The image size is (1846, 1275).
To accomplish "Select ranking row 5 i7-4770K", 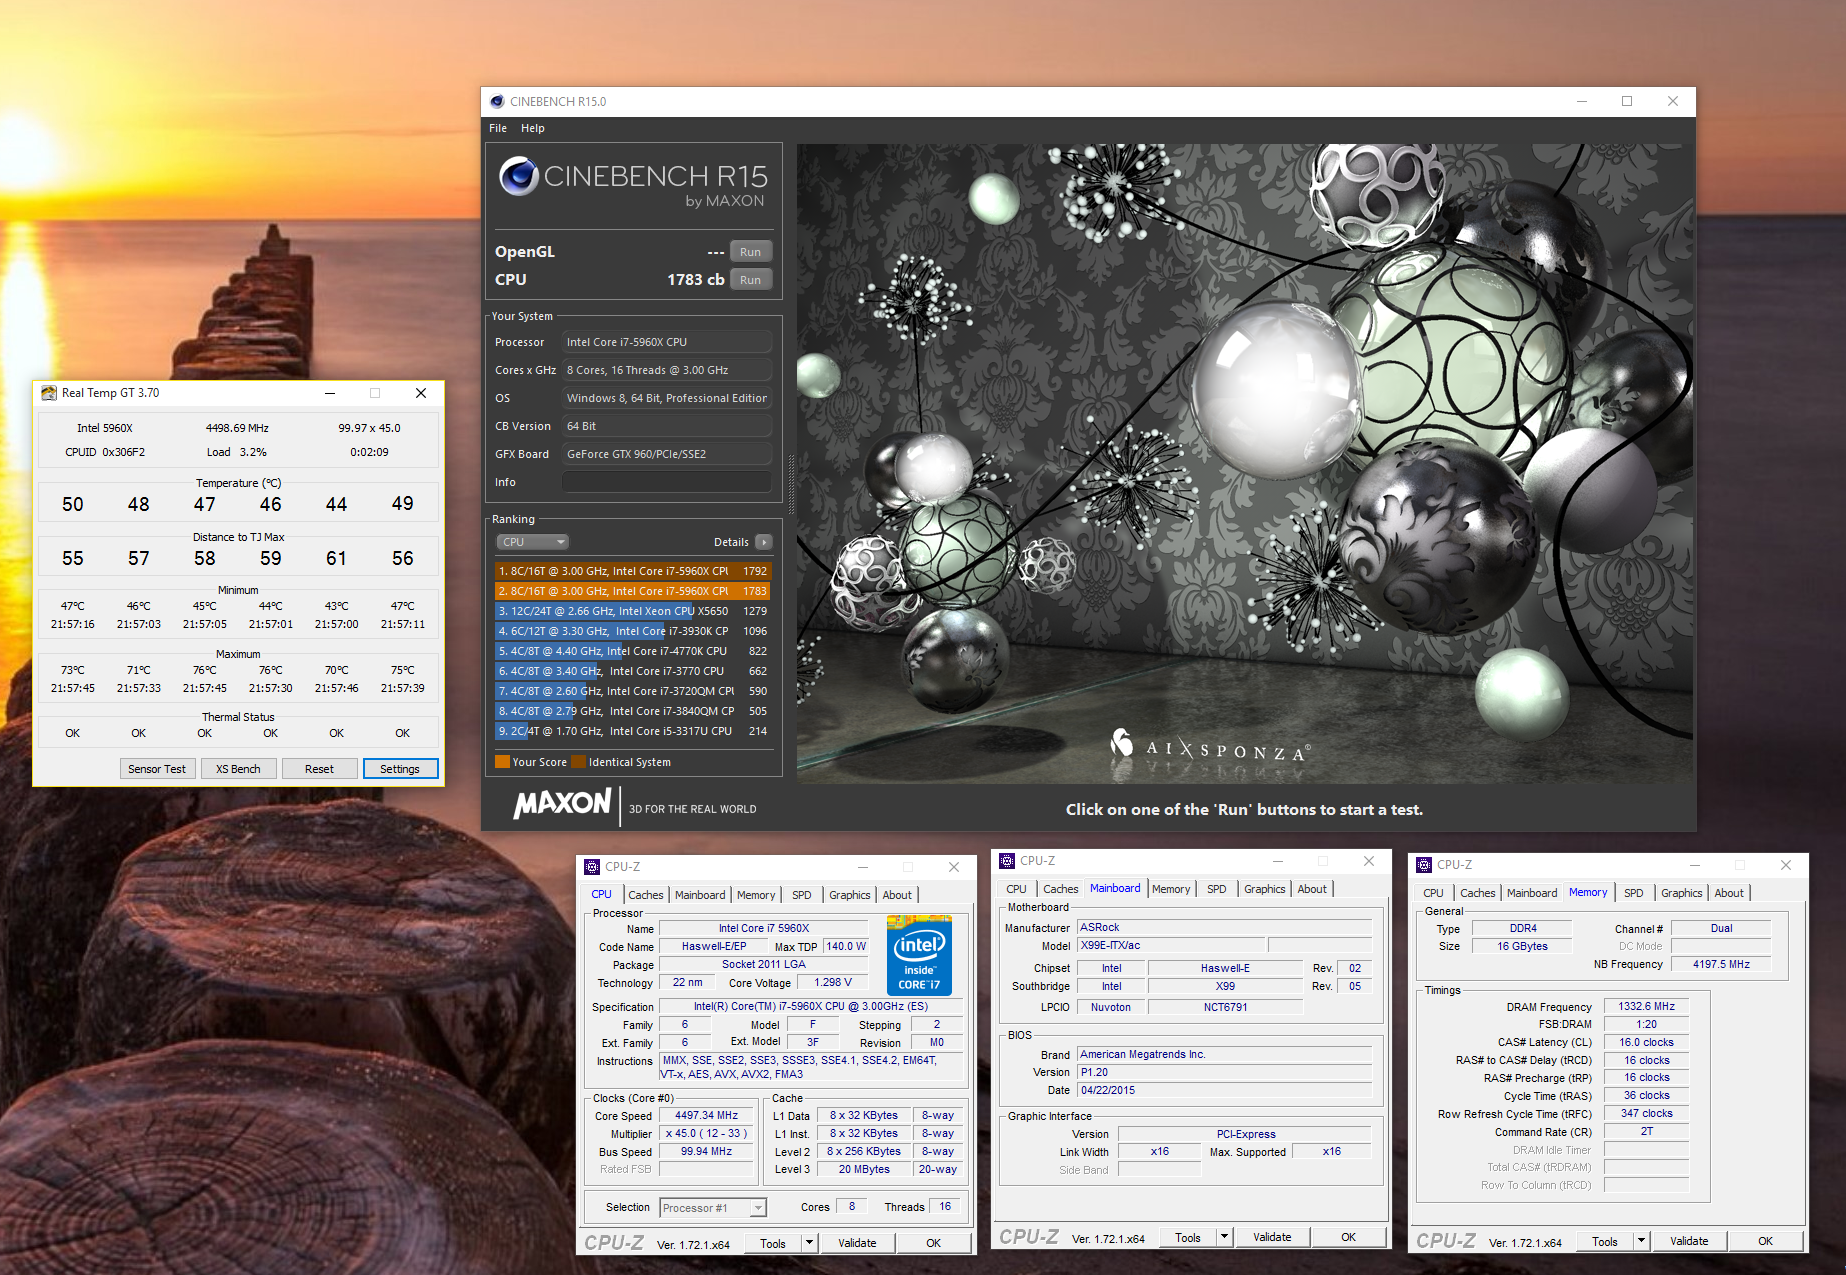I will click(x=633, y=651).
